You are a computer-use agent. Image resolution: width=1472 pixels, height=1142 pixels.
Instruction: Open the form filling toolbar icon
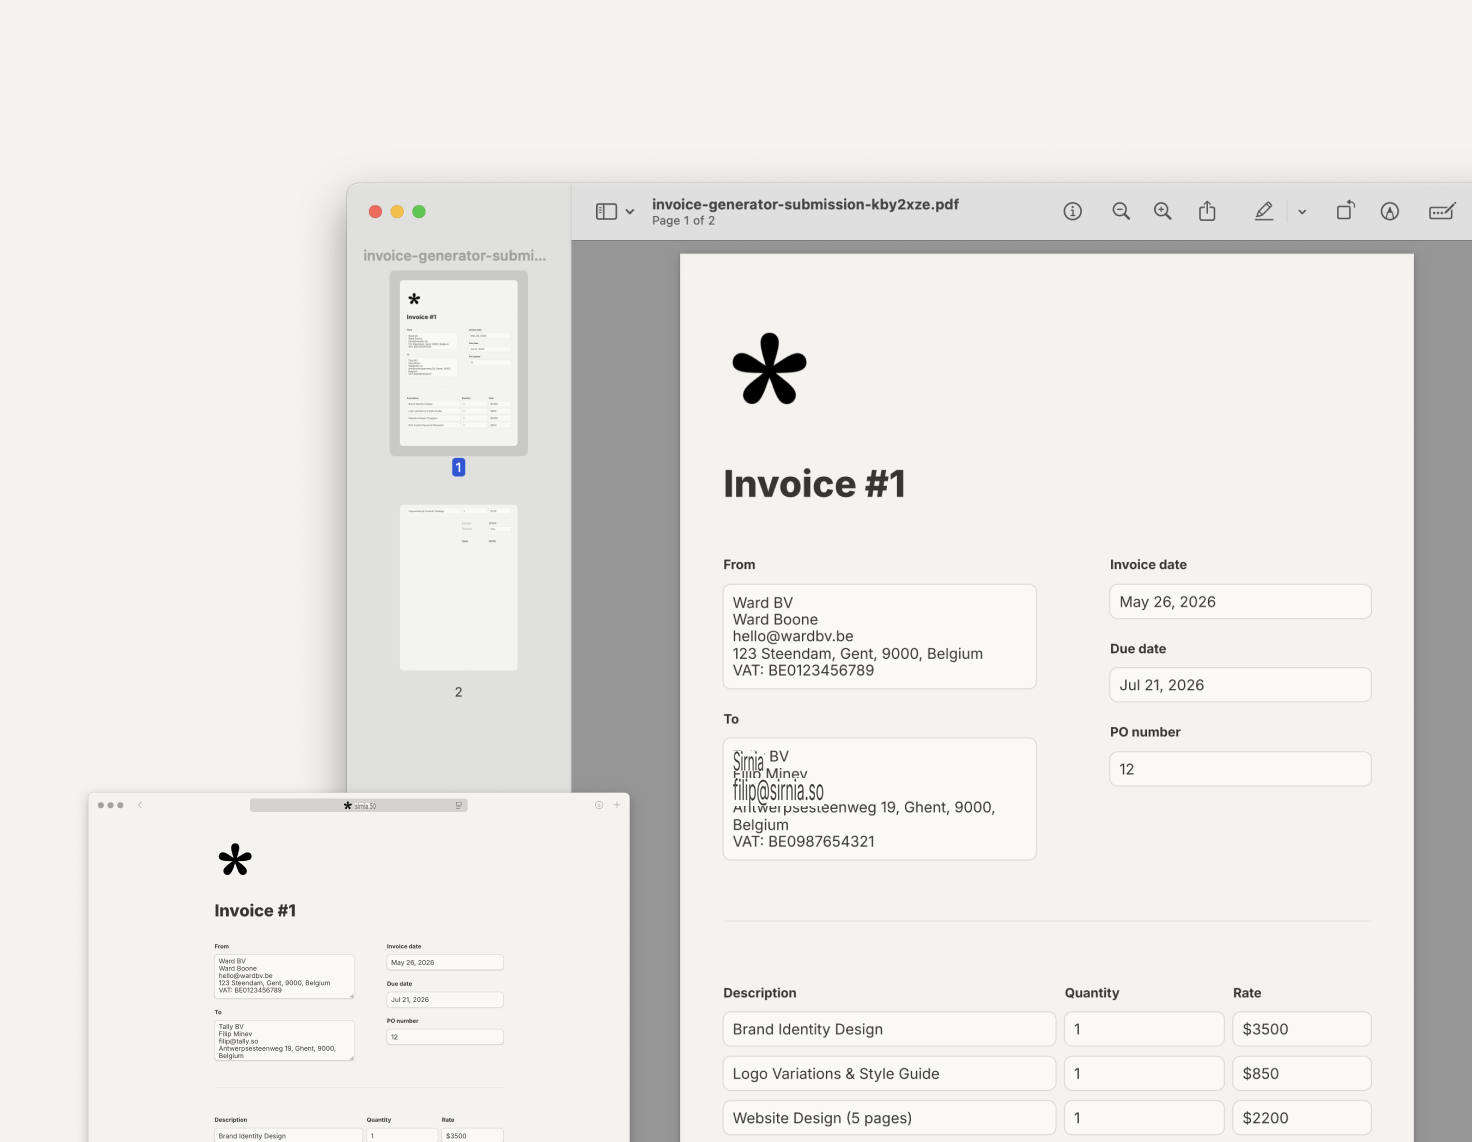(1442, 211)
